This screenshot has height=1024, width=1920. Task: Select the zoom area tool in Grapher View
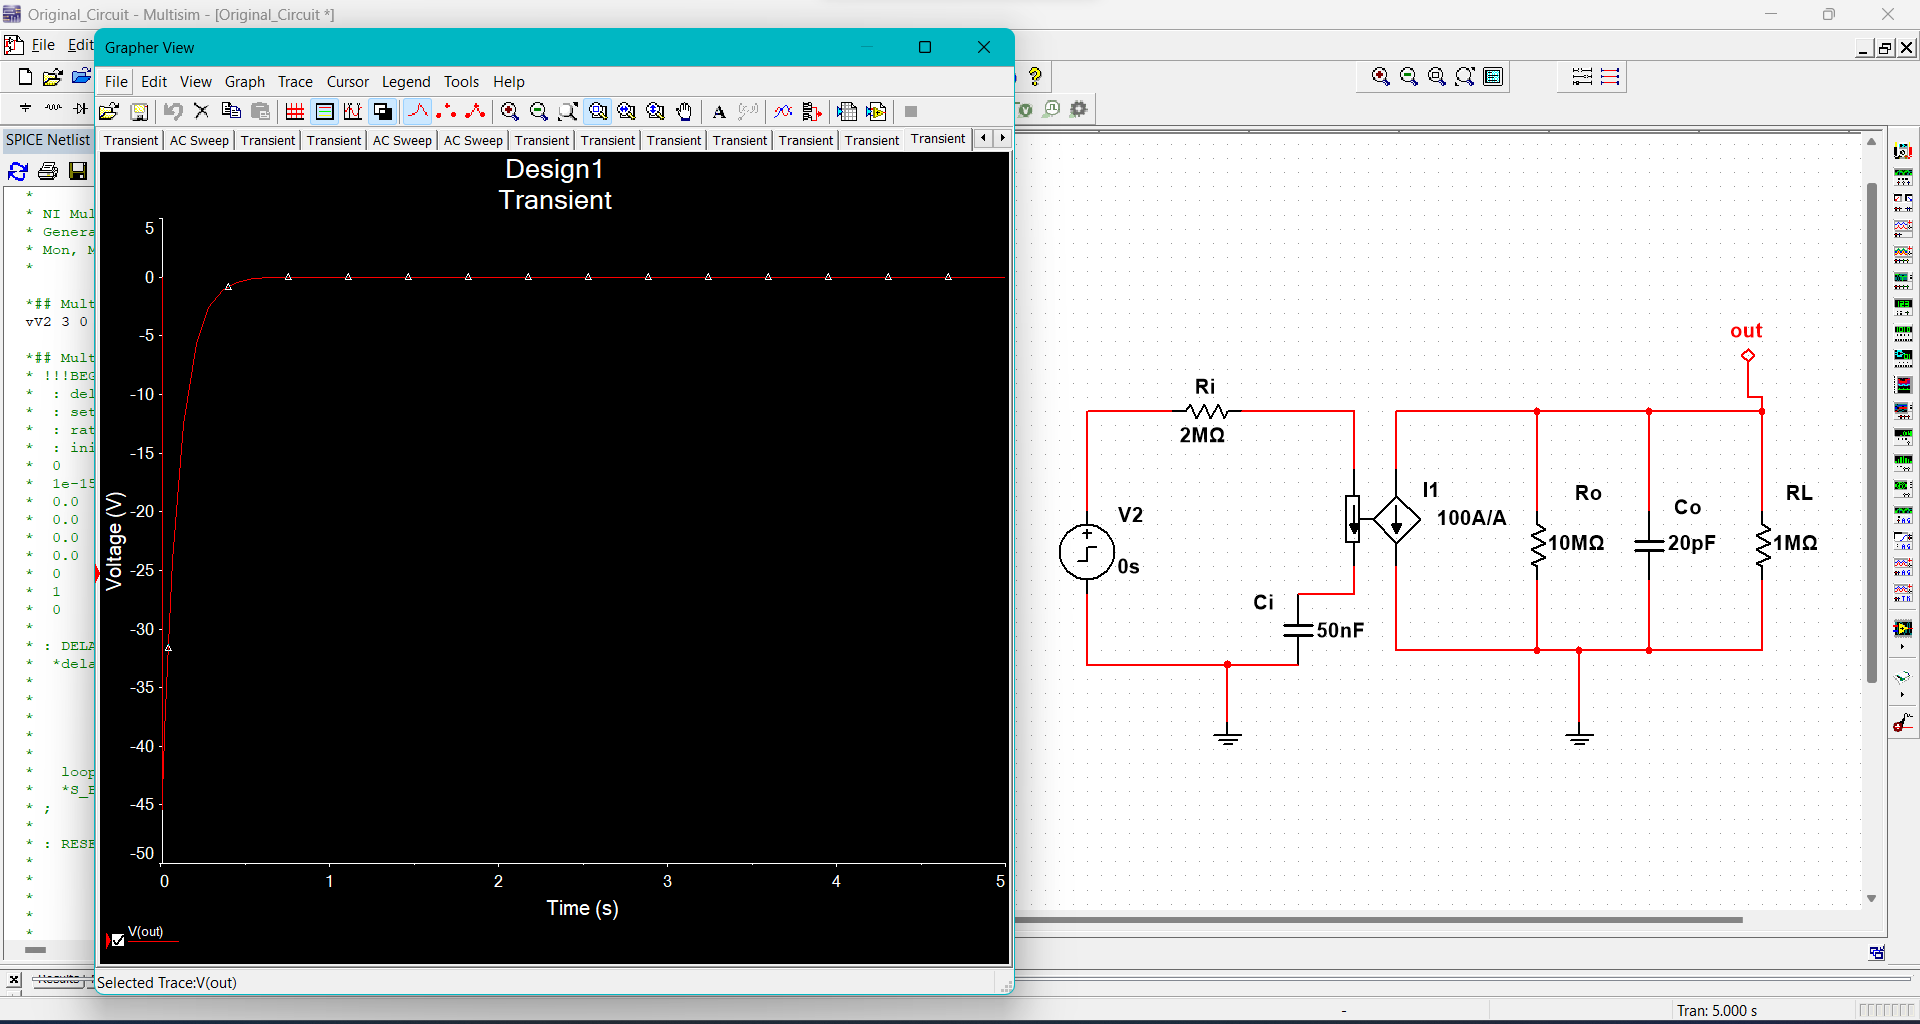pos(568,112)
